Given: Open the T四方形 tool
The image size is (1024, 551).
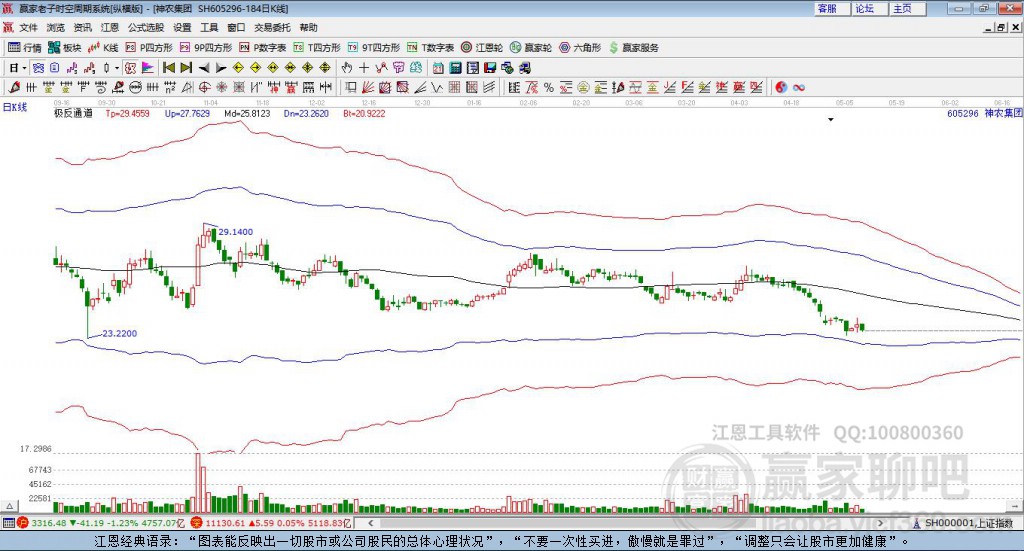Looking at the screenshot, I should point(317,48).
